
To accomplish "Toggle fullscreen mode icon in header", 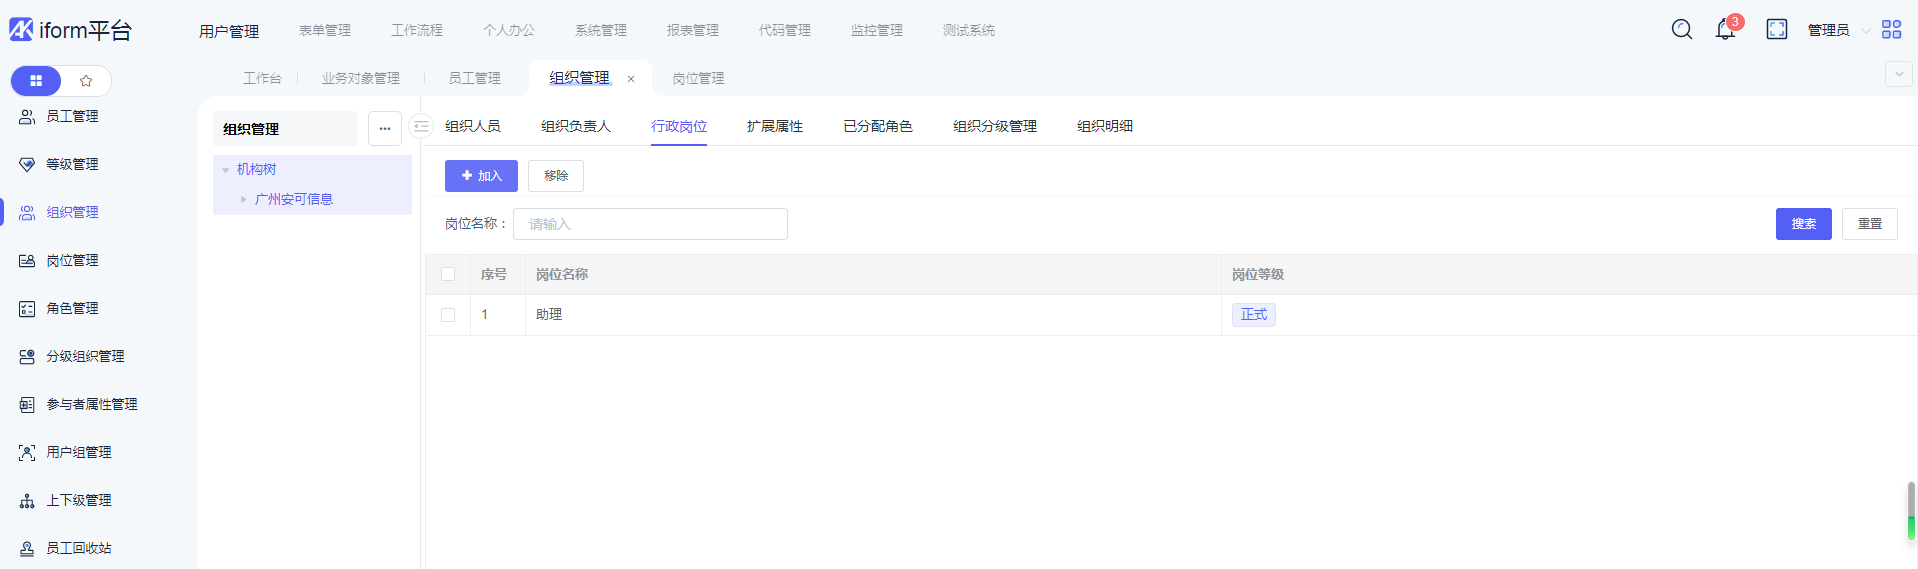I will pos(1777,30).
